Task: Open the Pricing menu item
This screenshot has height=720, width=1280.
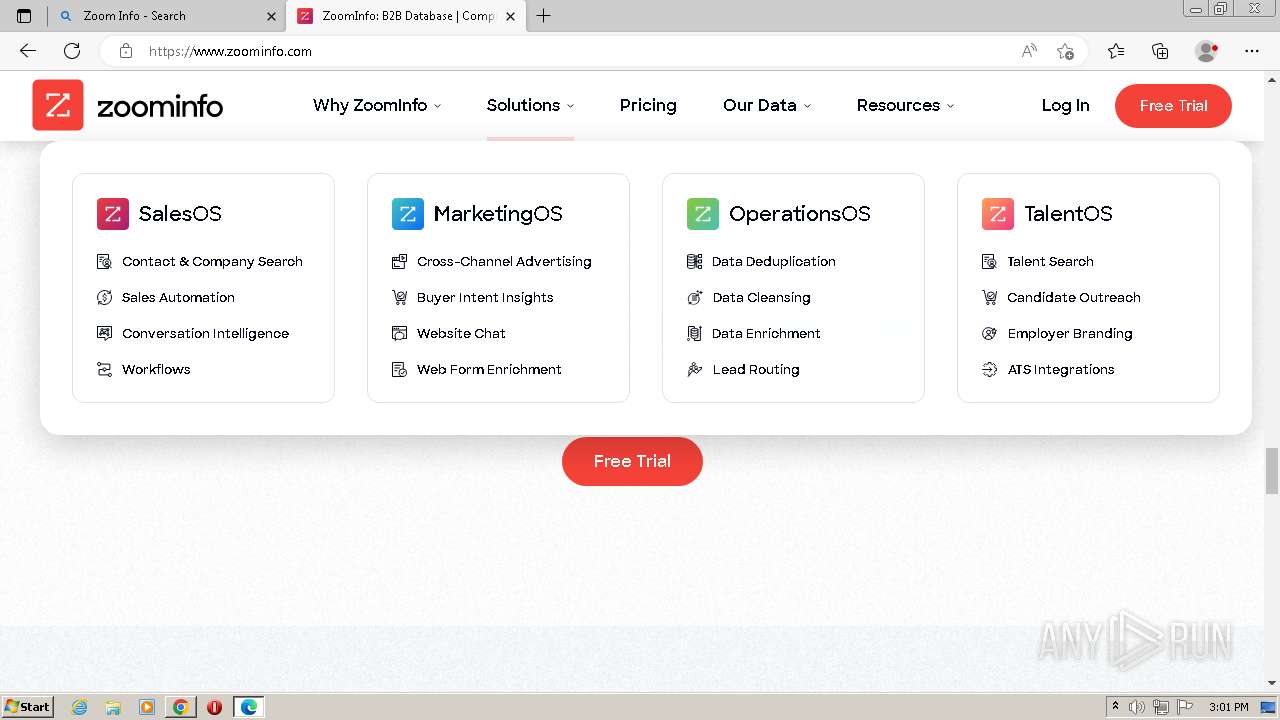Action: (648, 105)
